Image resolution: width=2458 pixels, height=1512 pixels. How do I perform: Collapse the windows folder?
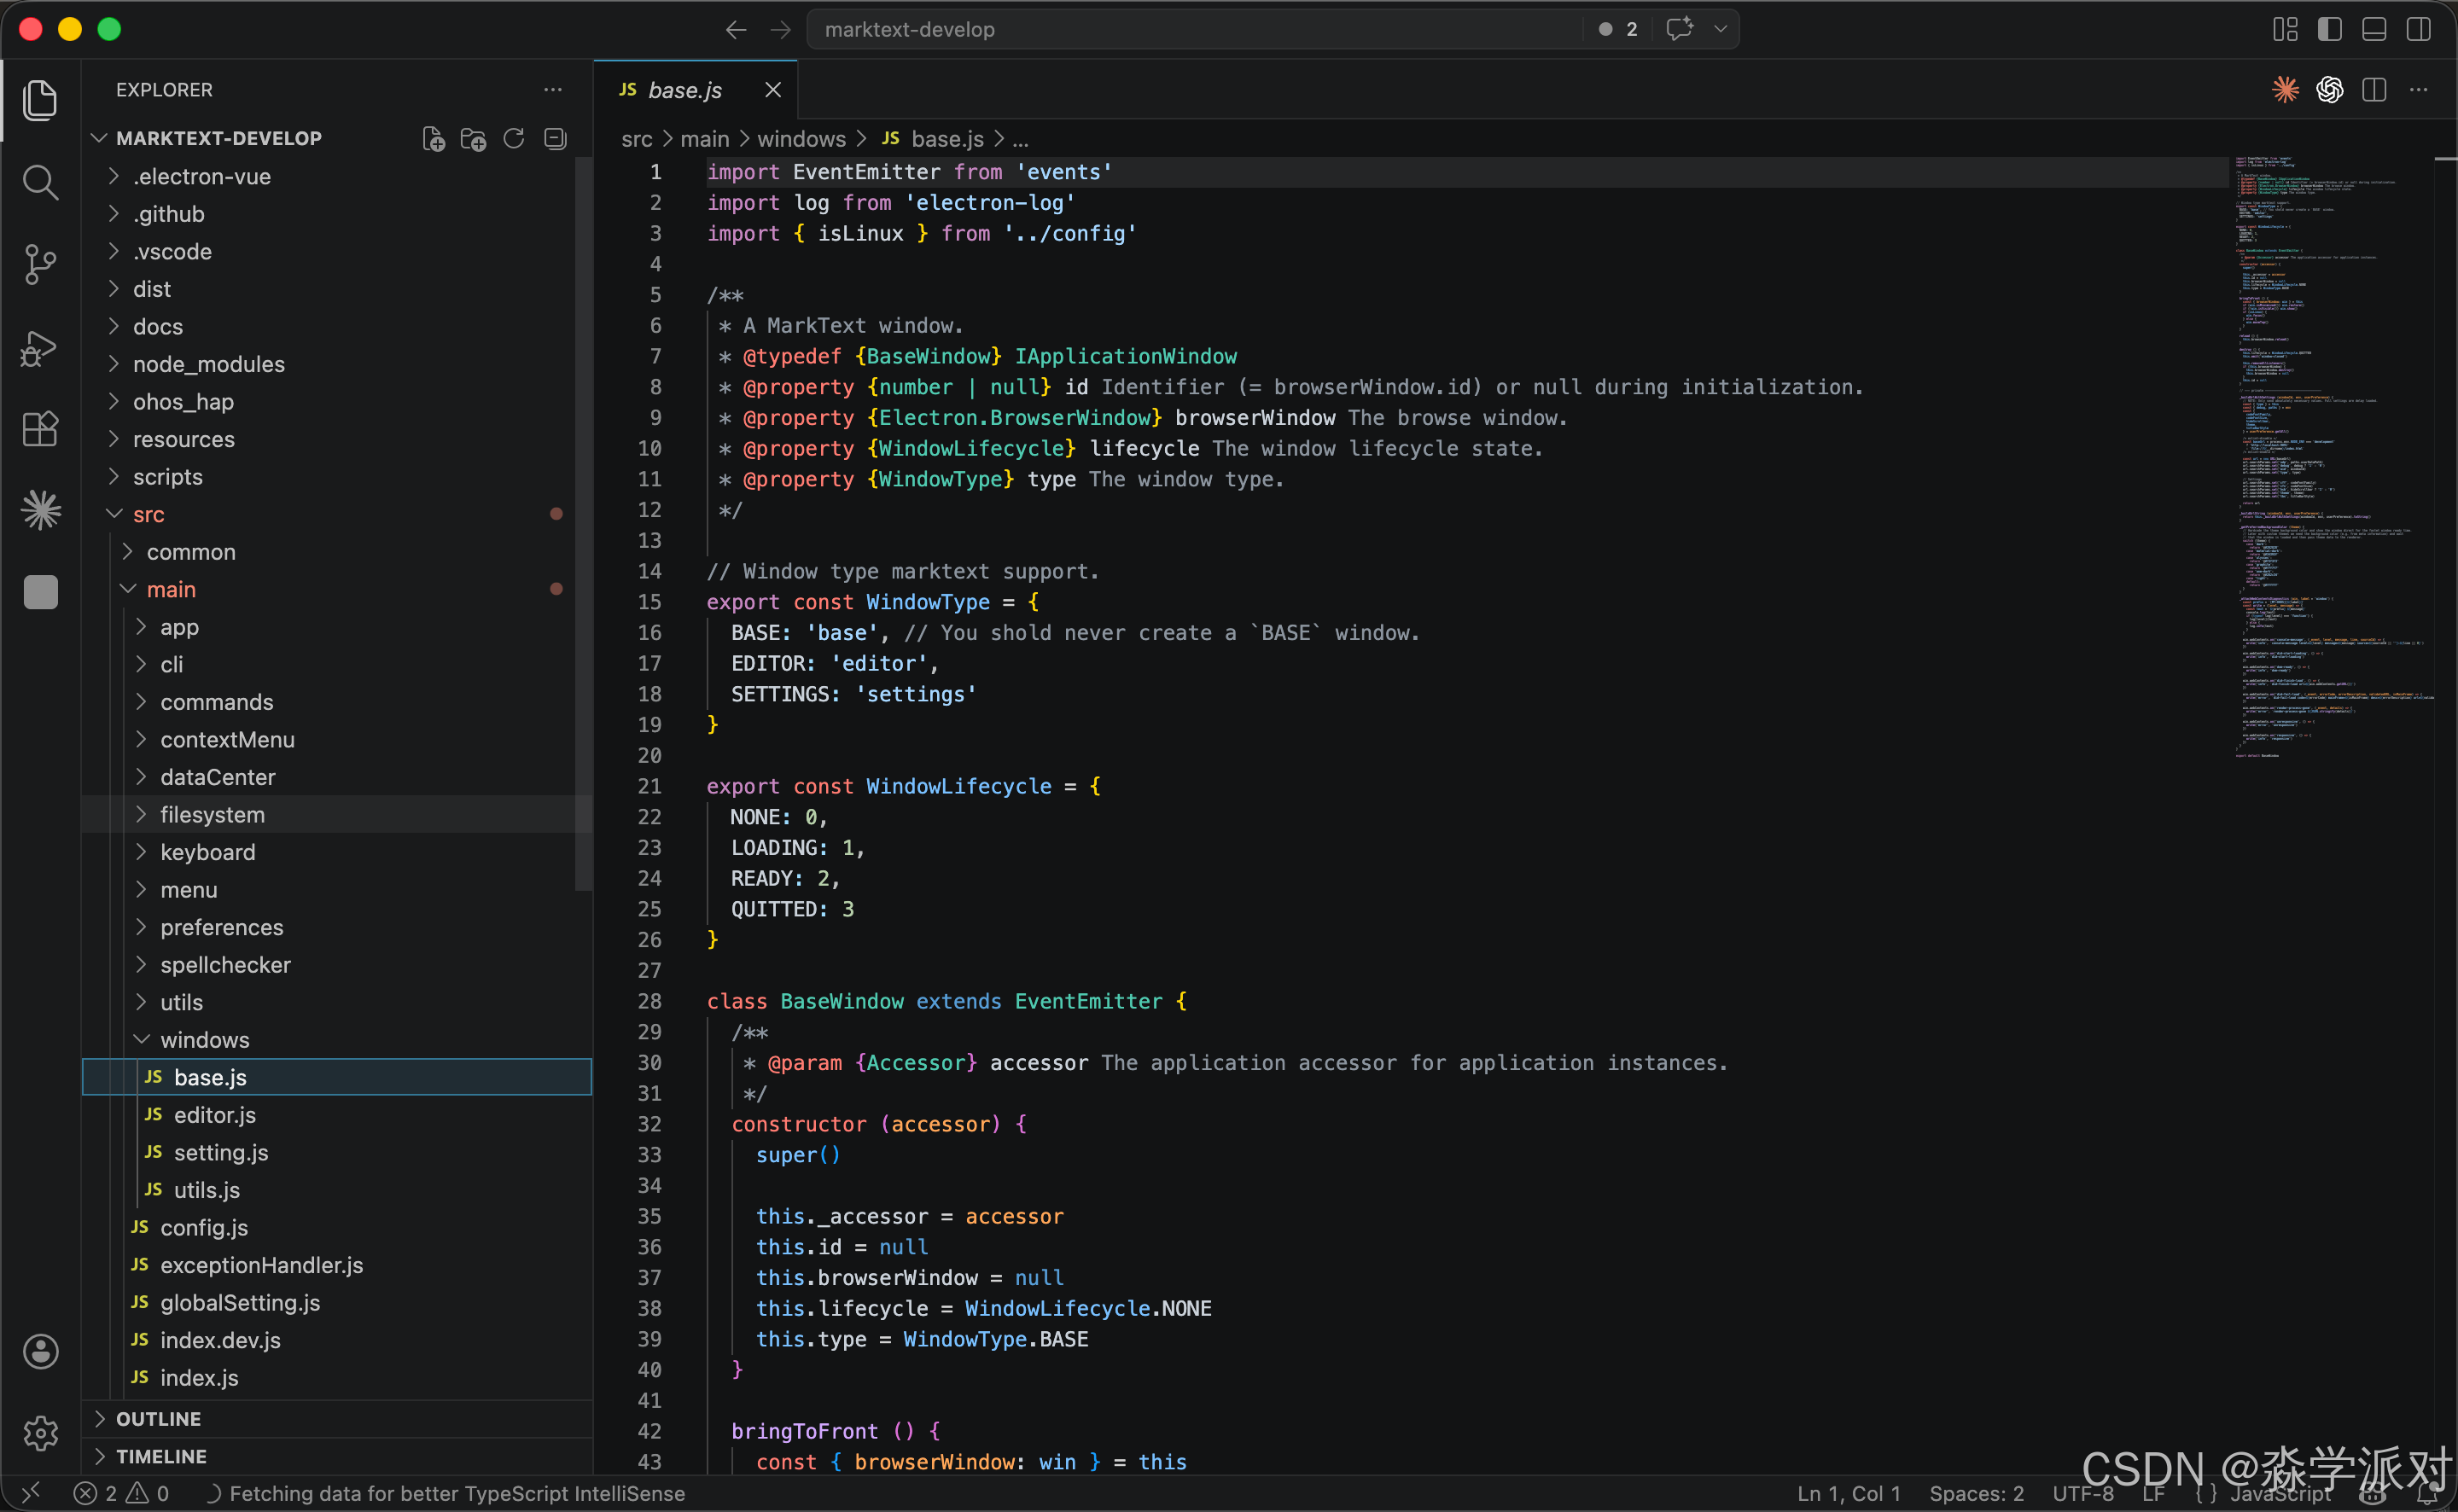pos(336,1039)
